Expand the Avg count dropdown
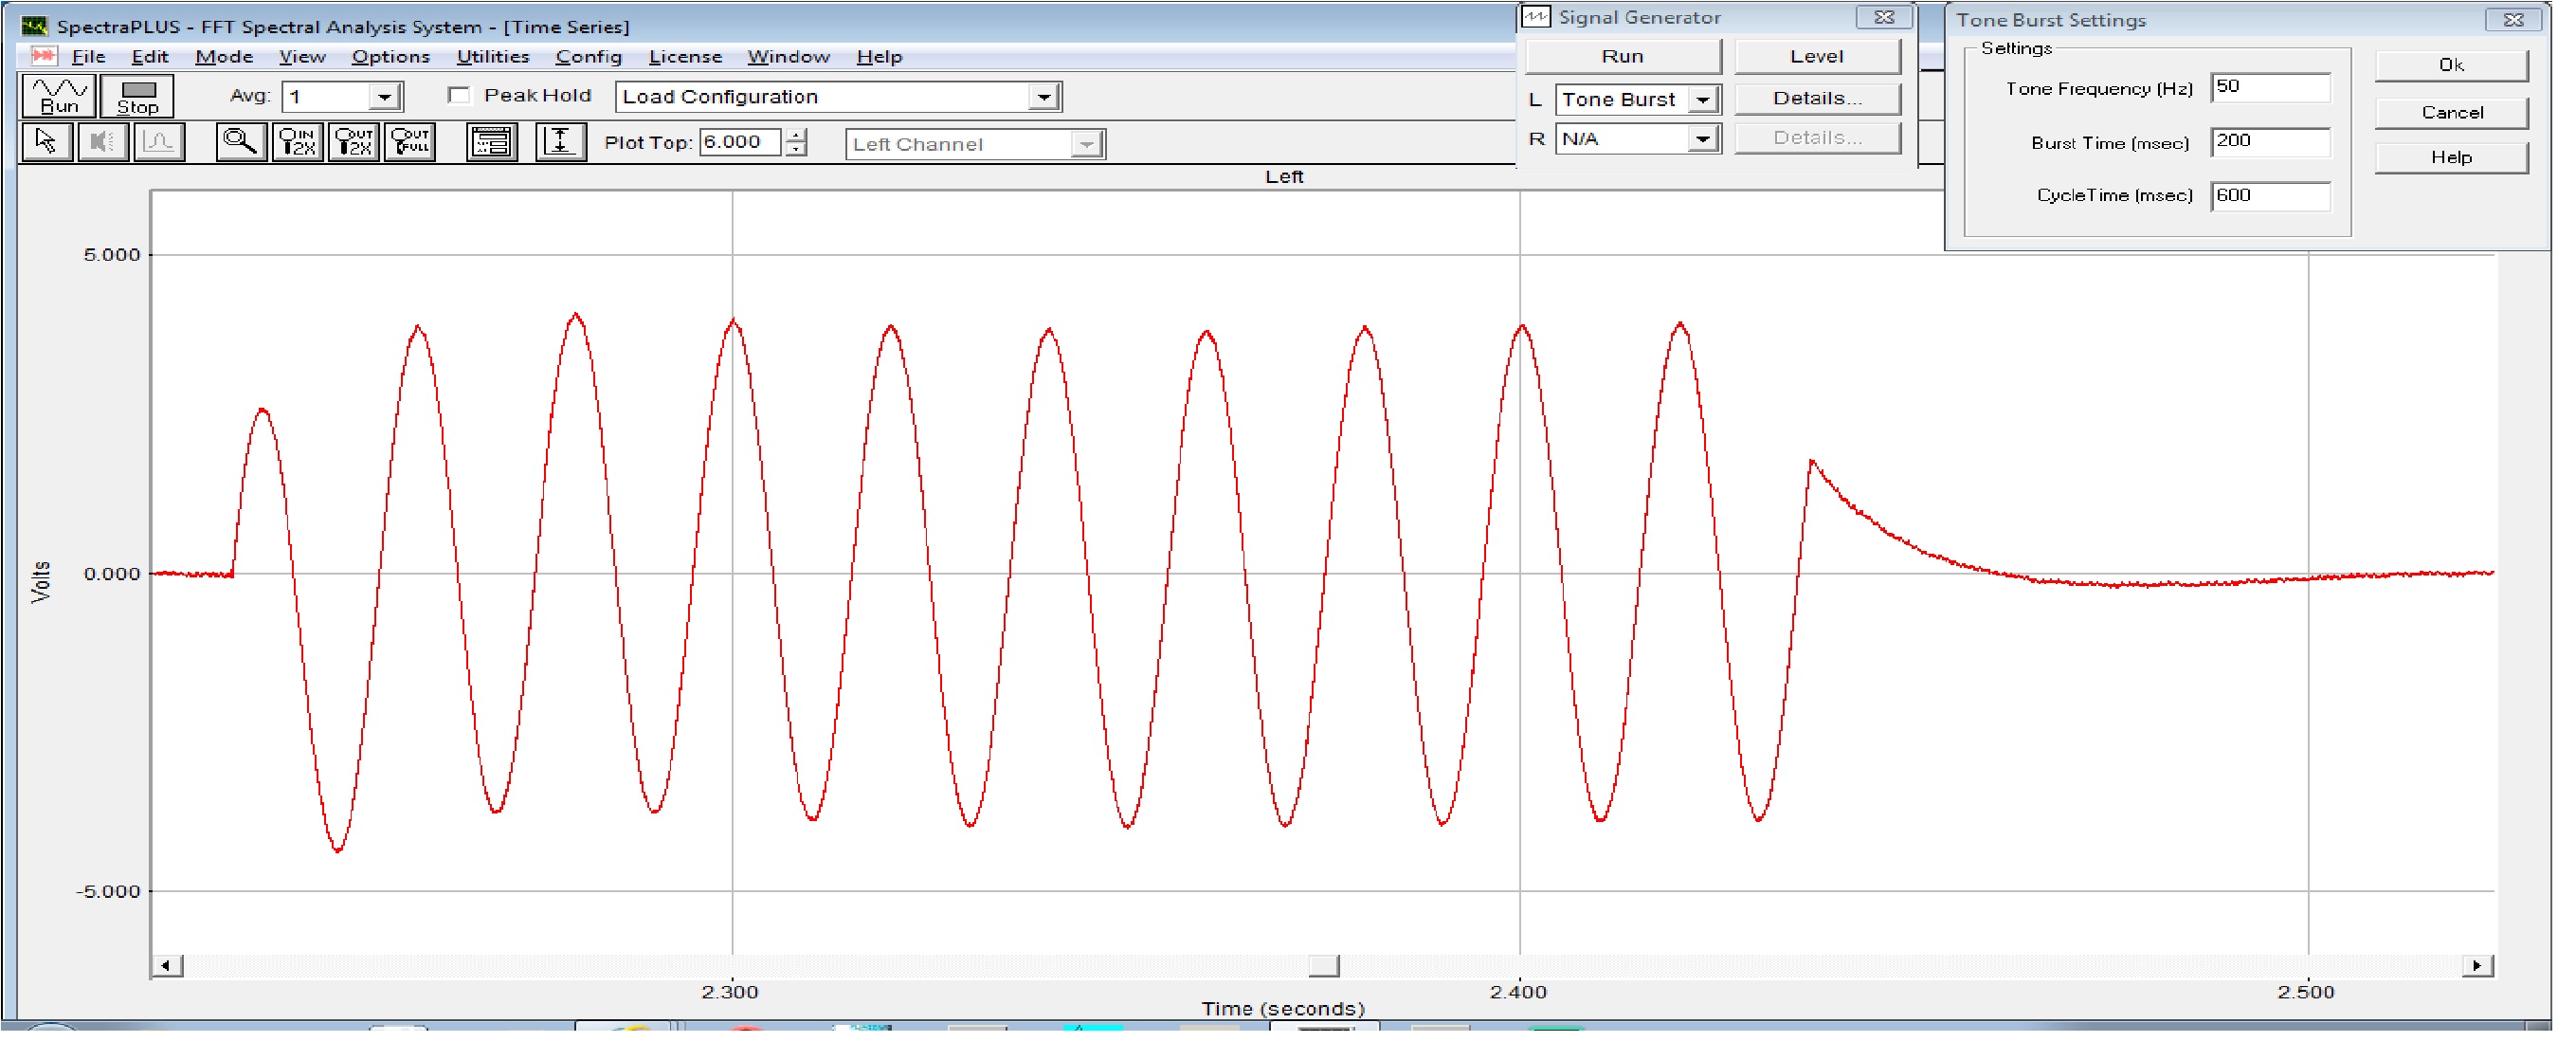This screenshot has height=1060, width=2576. click(384, 97)
